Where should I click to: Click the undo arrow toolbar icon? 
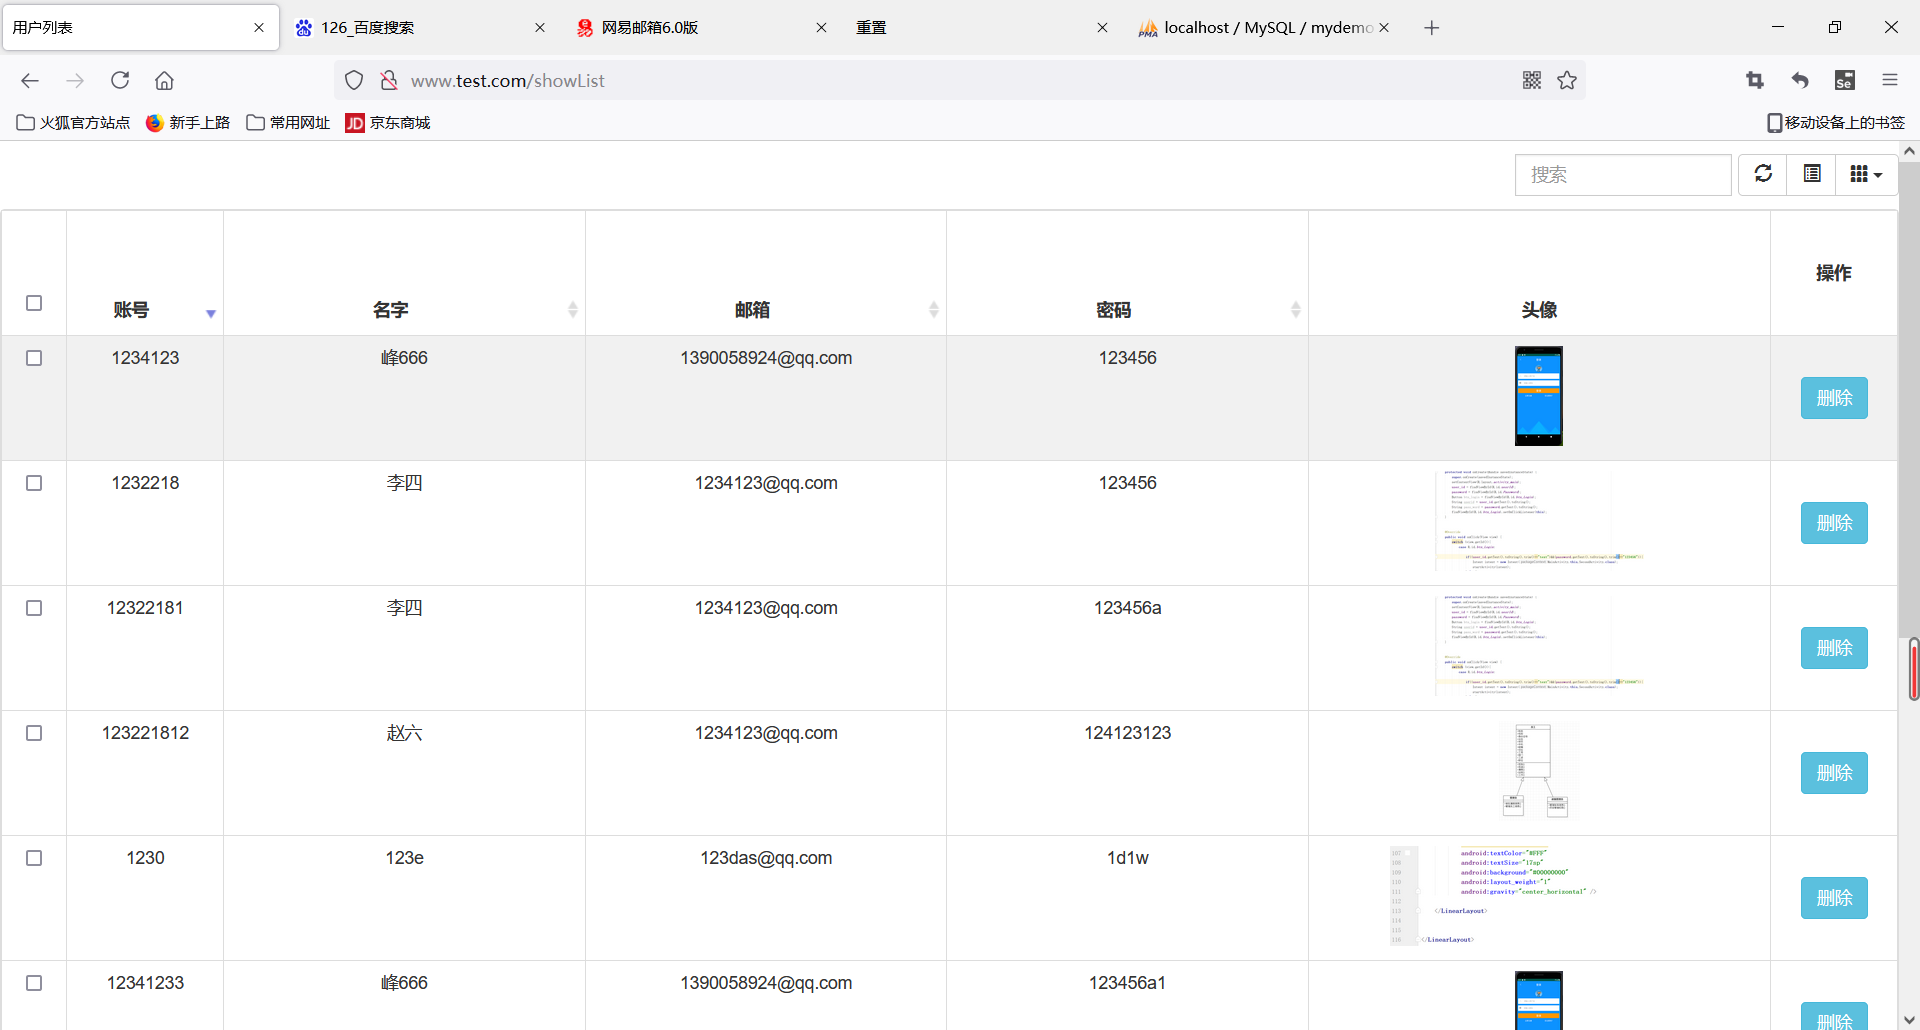click(x=1800, y=81)
